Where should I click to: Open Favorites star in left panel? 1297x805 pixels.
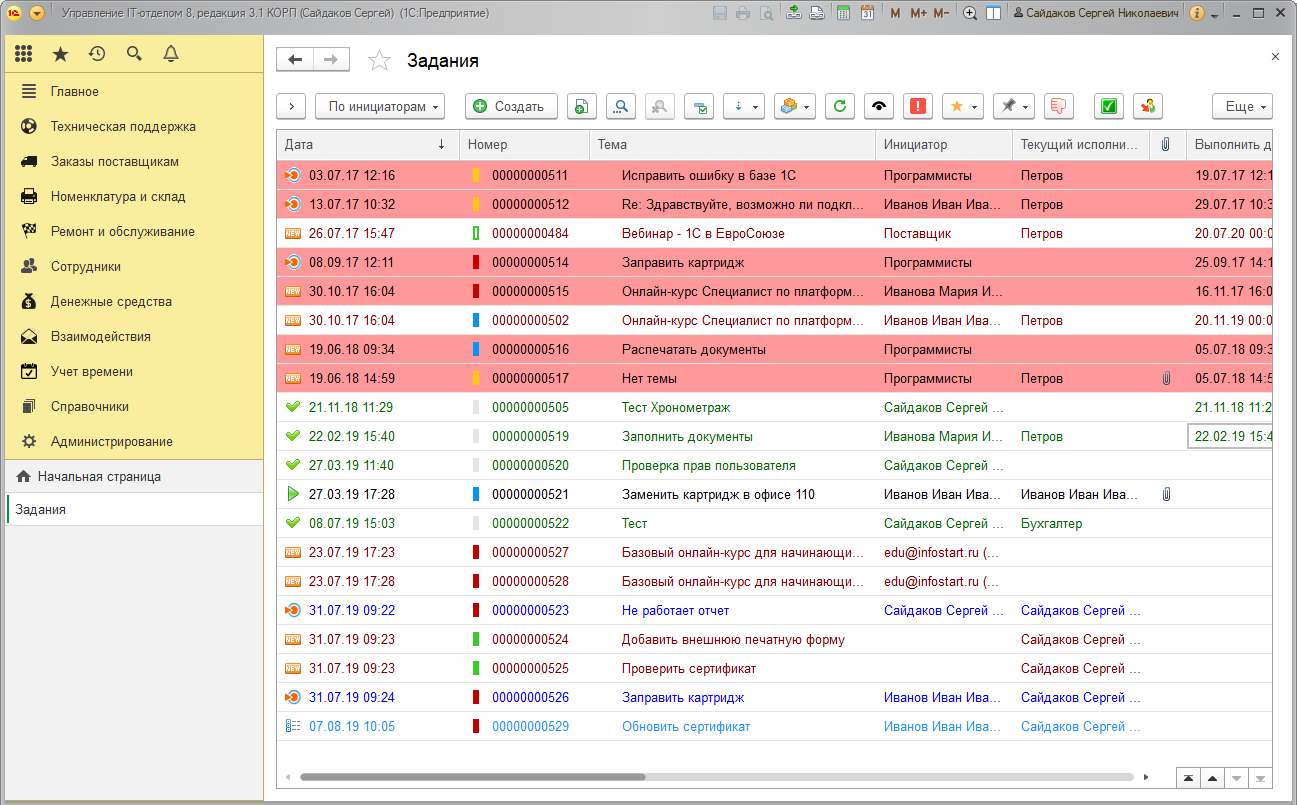tap(60, 54)
